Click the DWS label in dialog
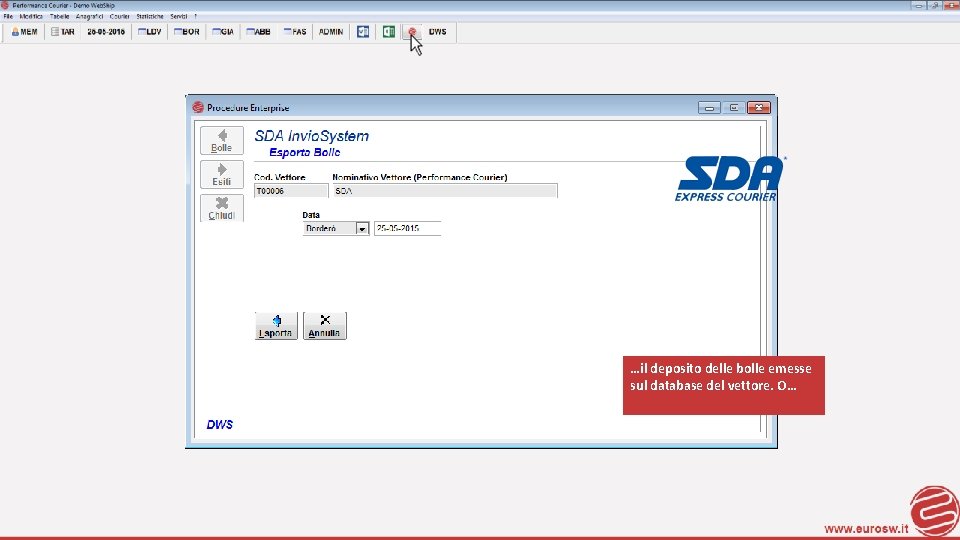 pyautogui.click(x=220, y=424)
